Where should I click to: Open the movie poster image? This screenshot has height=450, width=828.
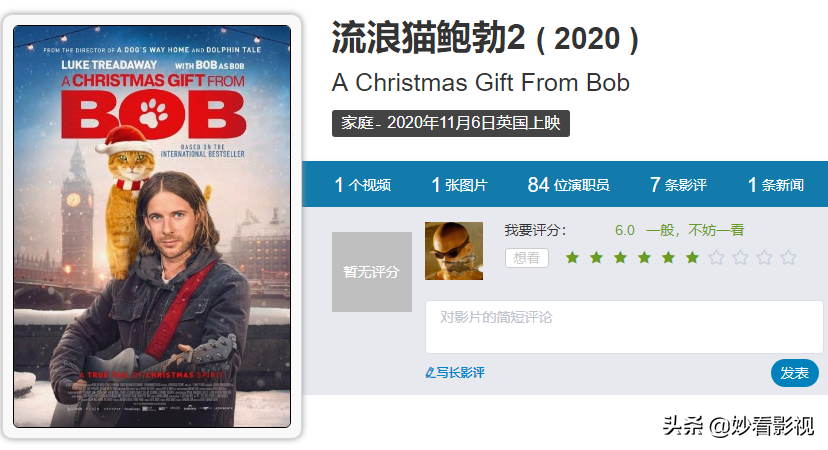point(152,227)
